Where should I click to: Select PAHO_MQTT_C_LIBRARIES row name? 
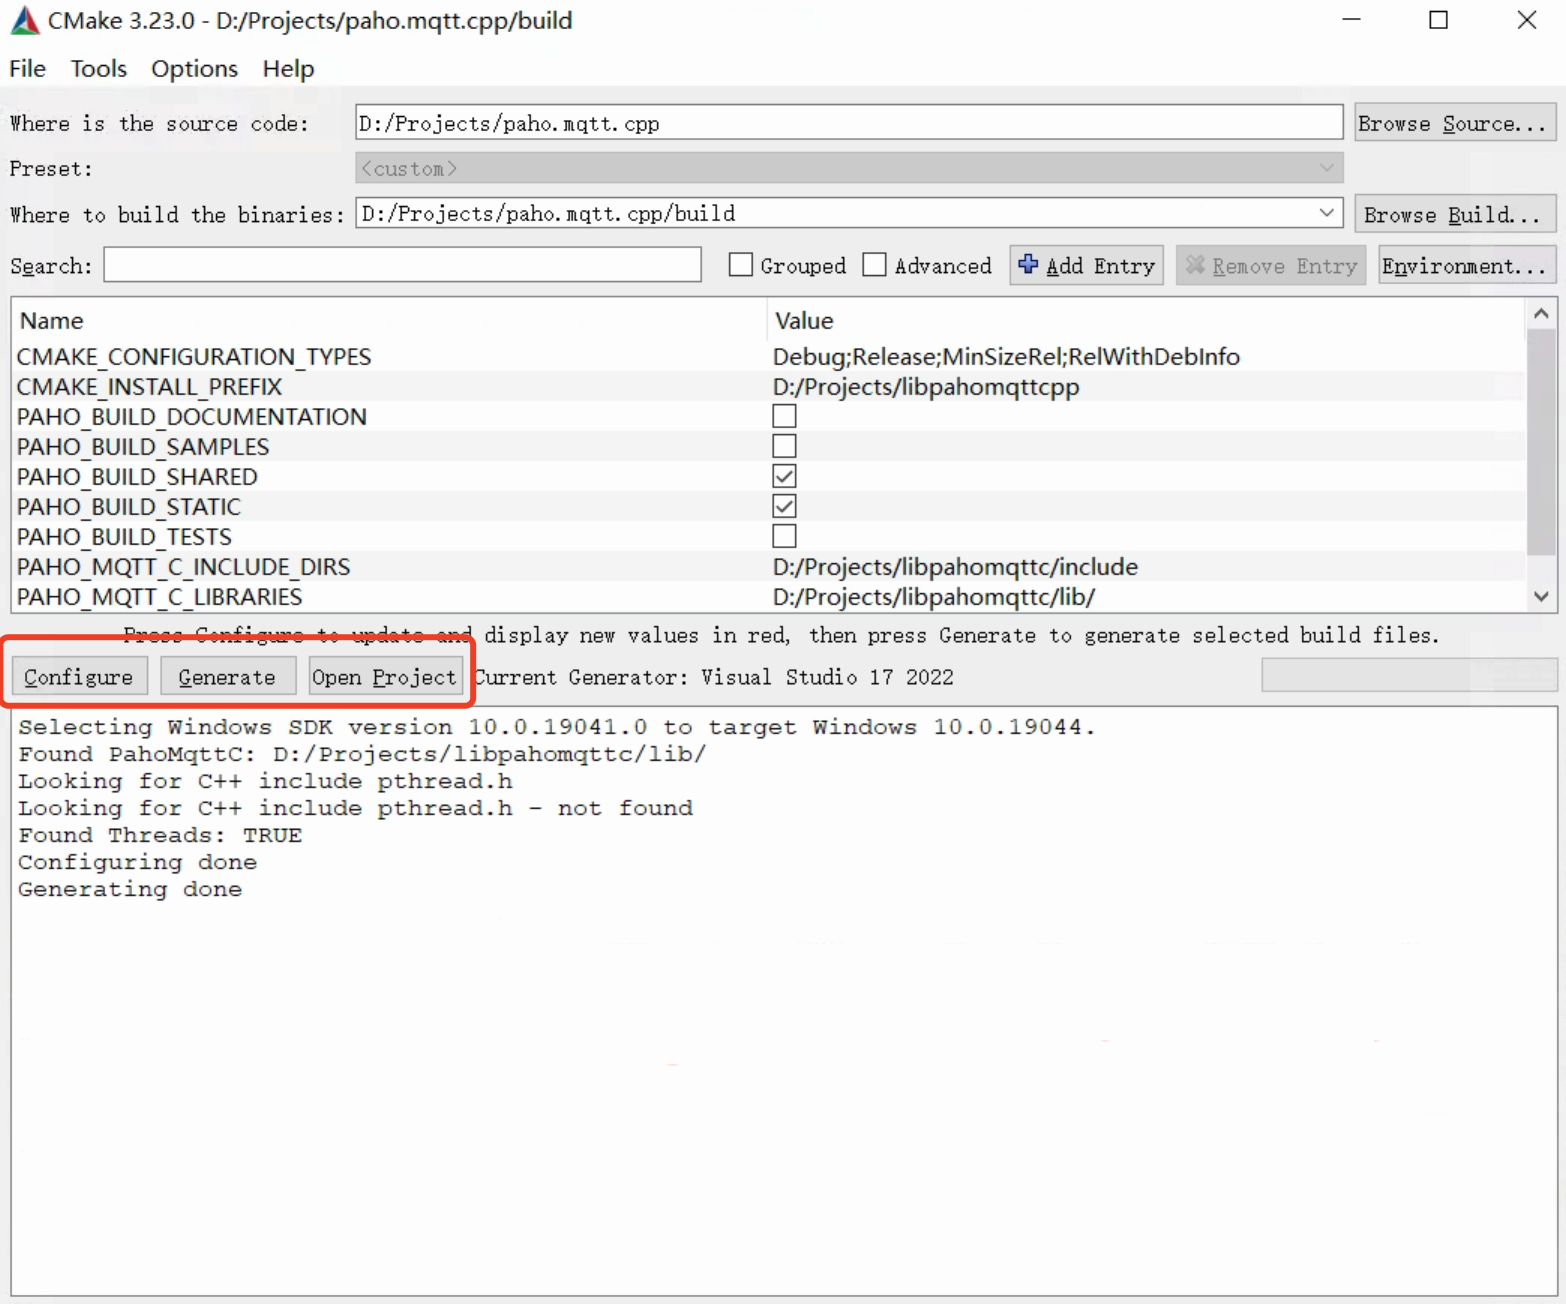tap(160, 596)
